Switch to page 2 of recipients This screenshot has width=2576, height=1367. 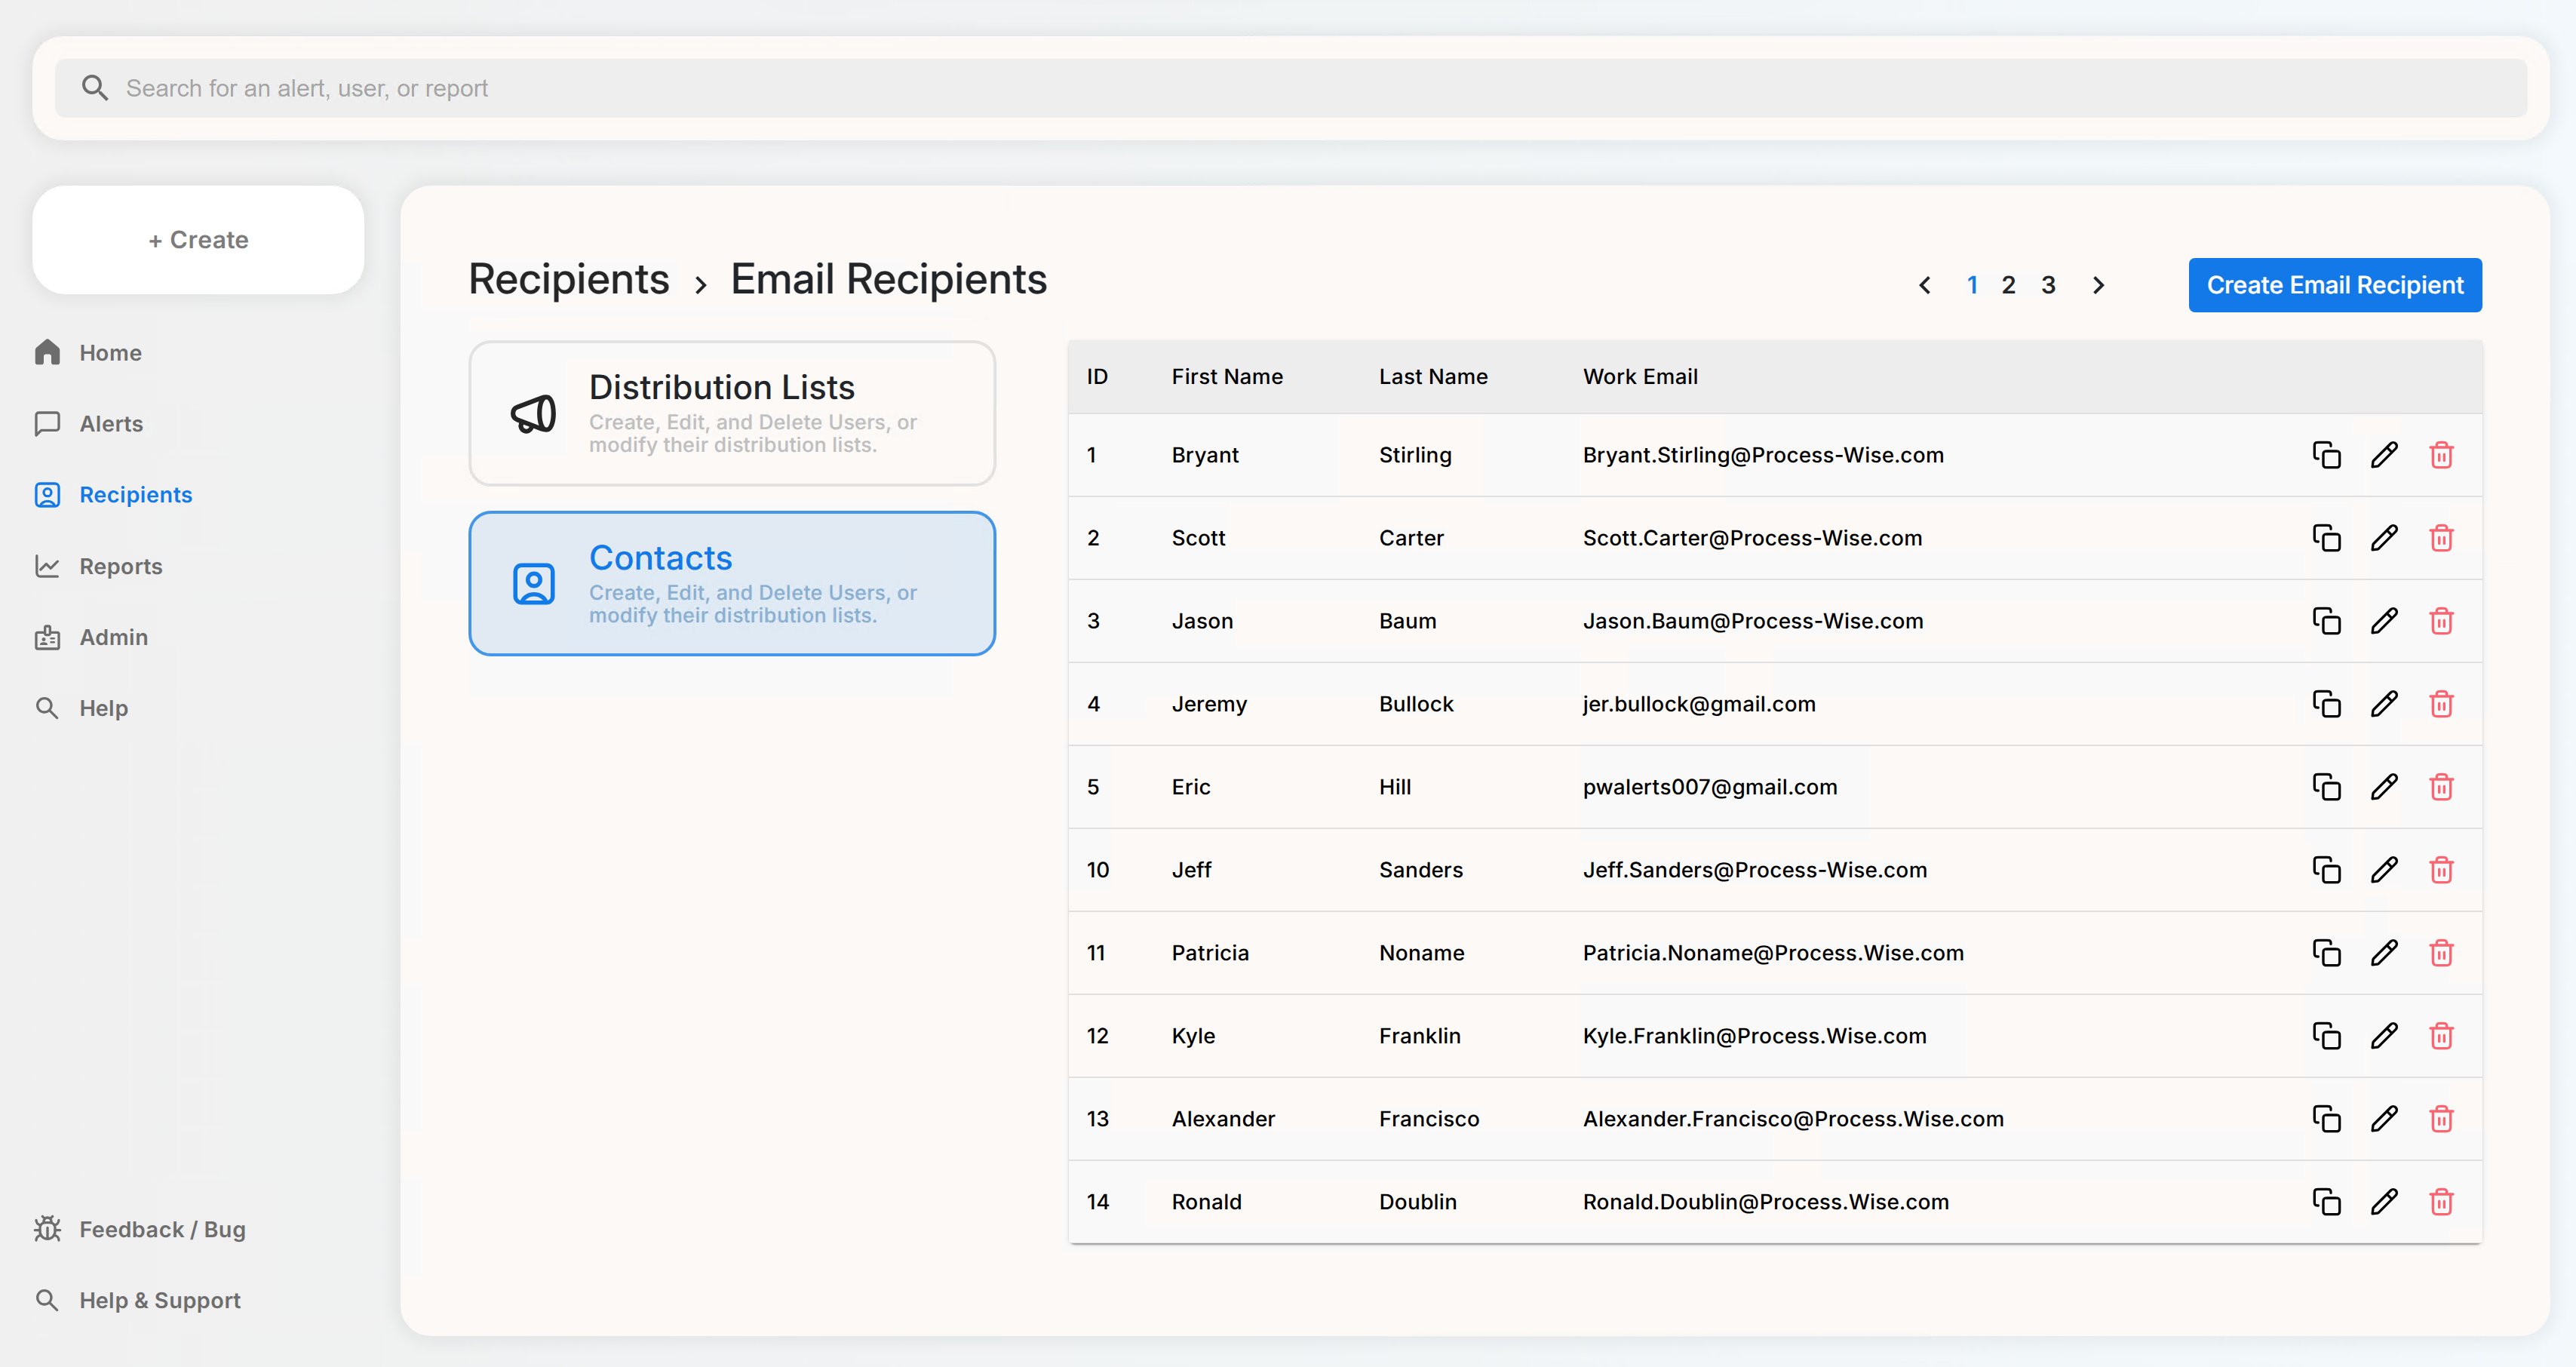[2008, 285]
